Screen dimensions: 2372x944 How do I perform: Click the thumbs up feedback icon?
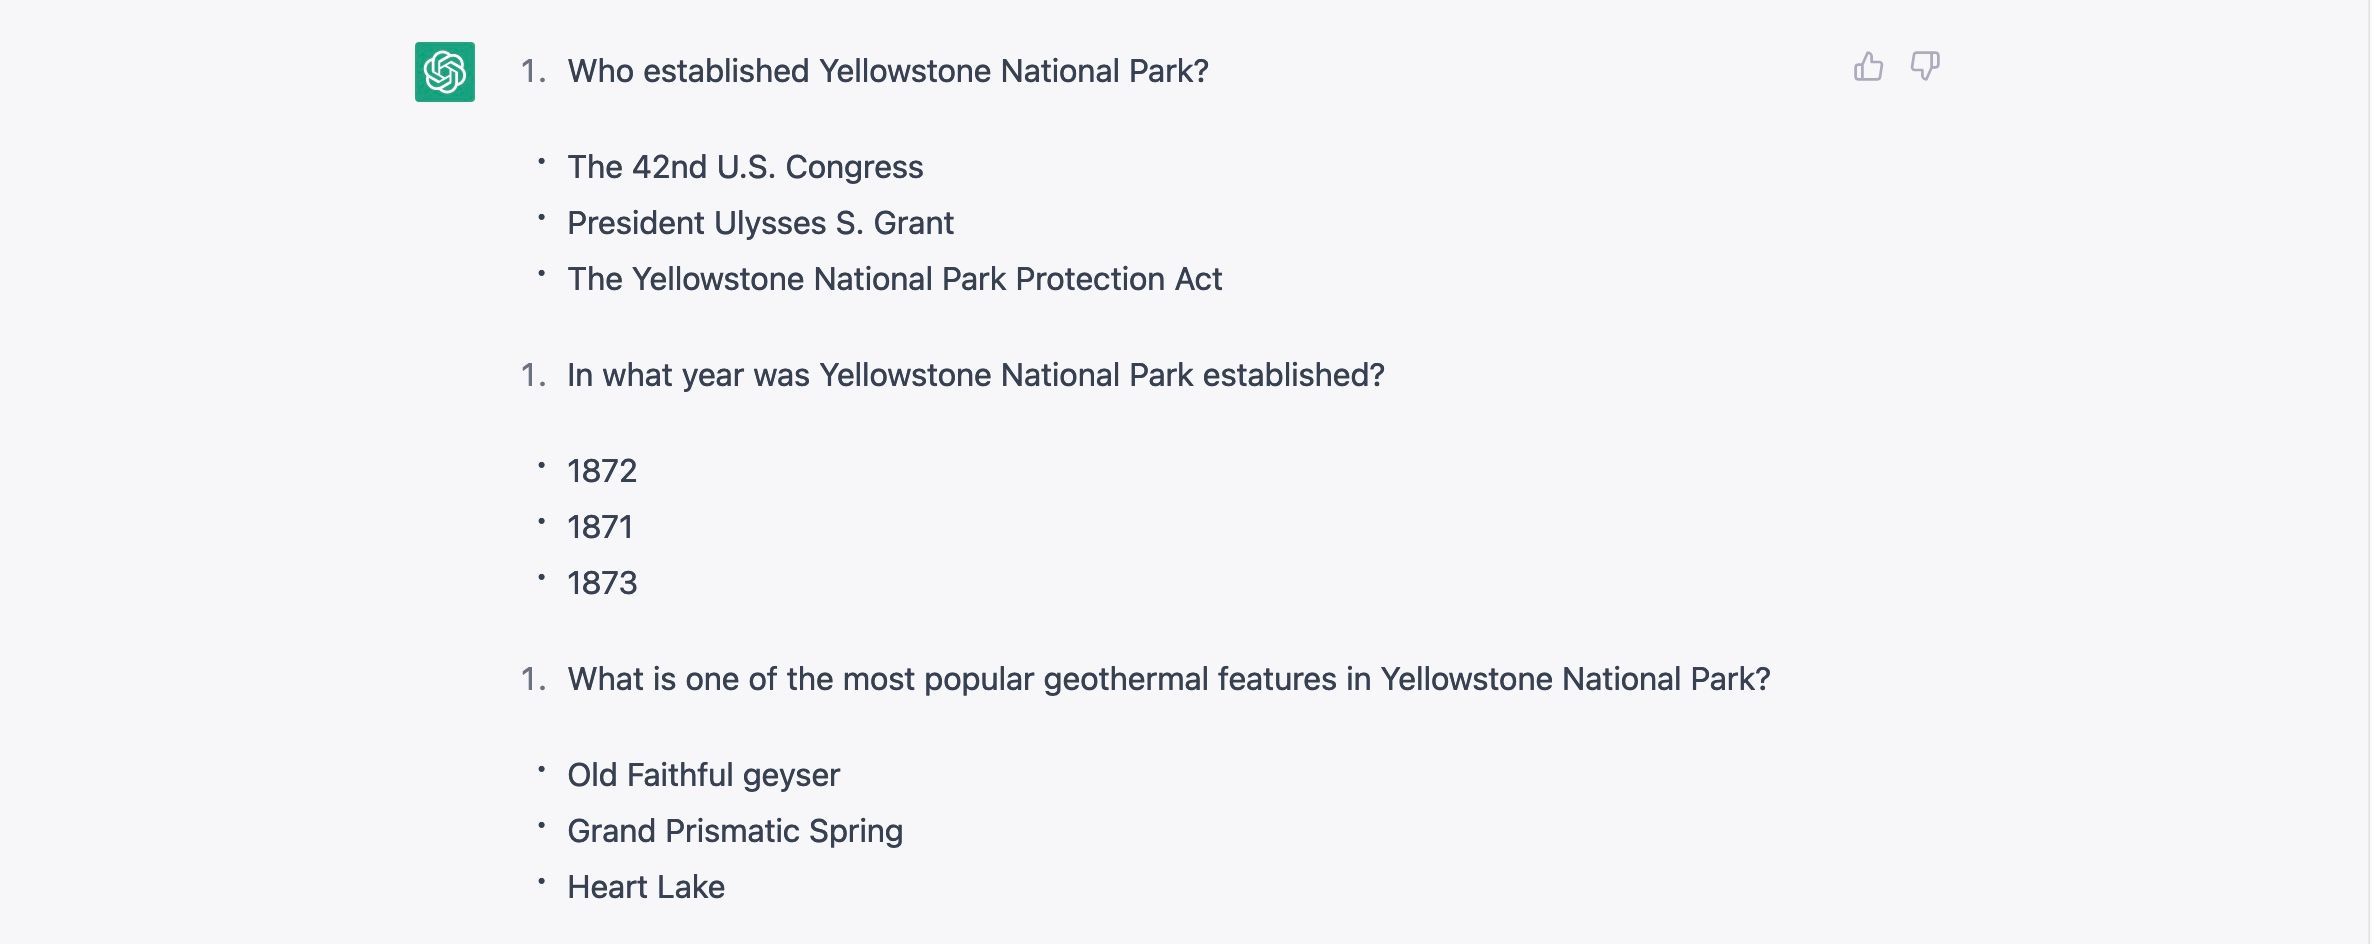[1867, 67]
